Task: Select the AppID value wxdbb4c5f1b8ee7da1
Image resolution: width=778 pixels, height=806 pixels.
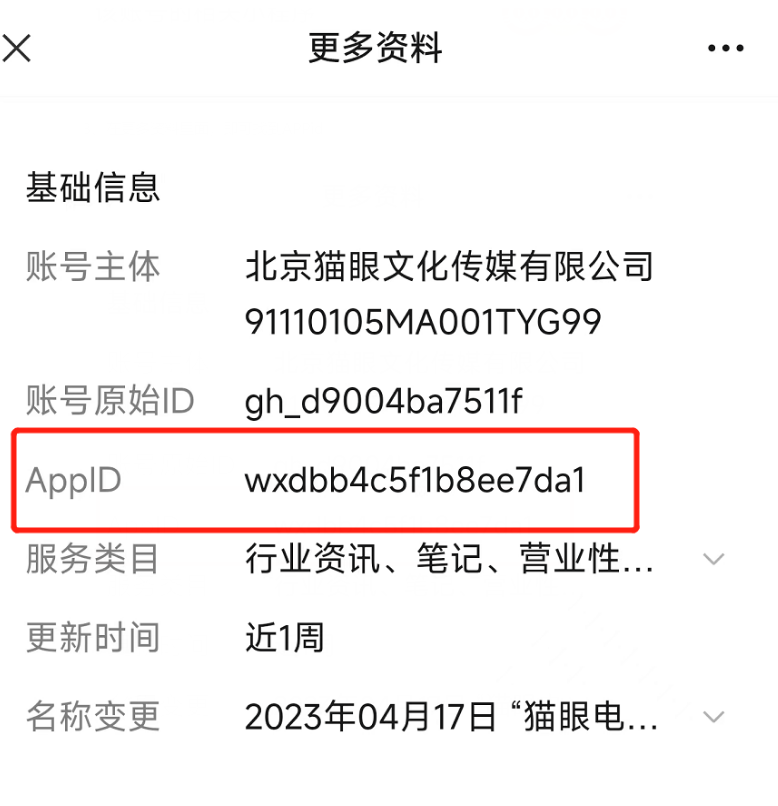Action: point(415,480)
